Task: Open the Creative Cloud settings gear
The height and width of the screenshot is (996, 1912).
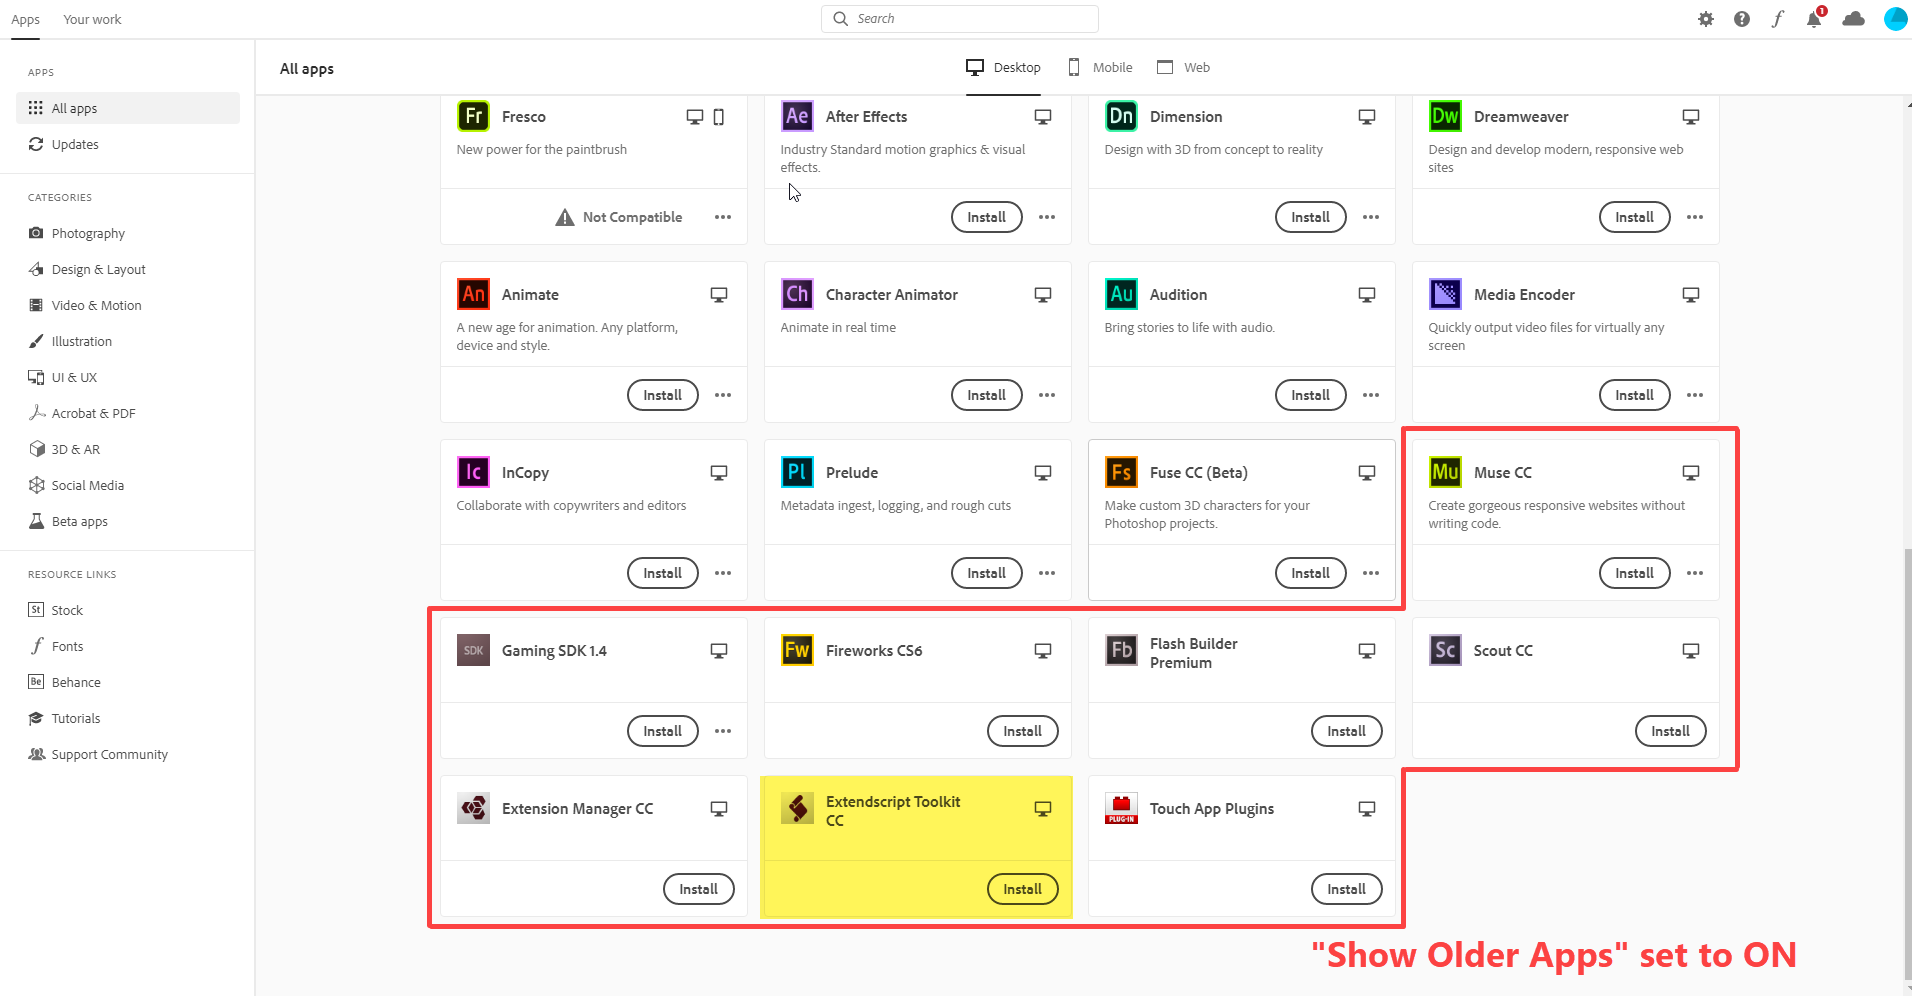Action: click(1706, 19)
